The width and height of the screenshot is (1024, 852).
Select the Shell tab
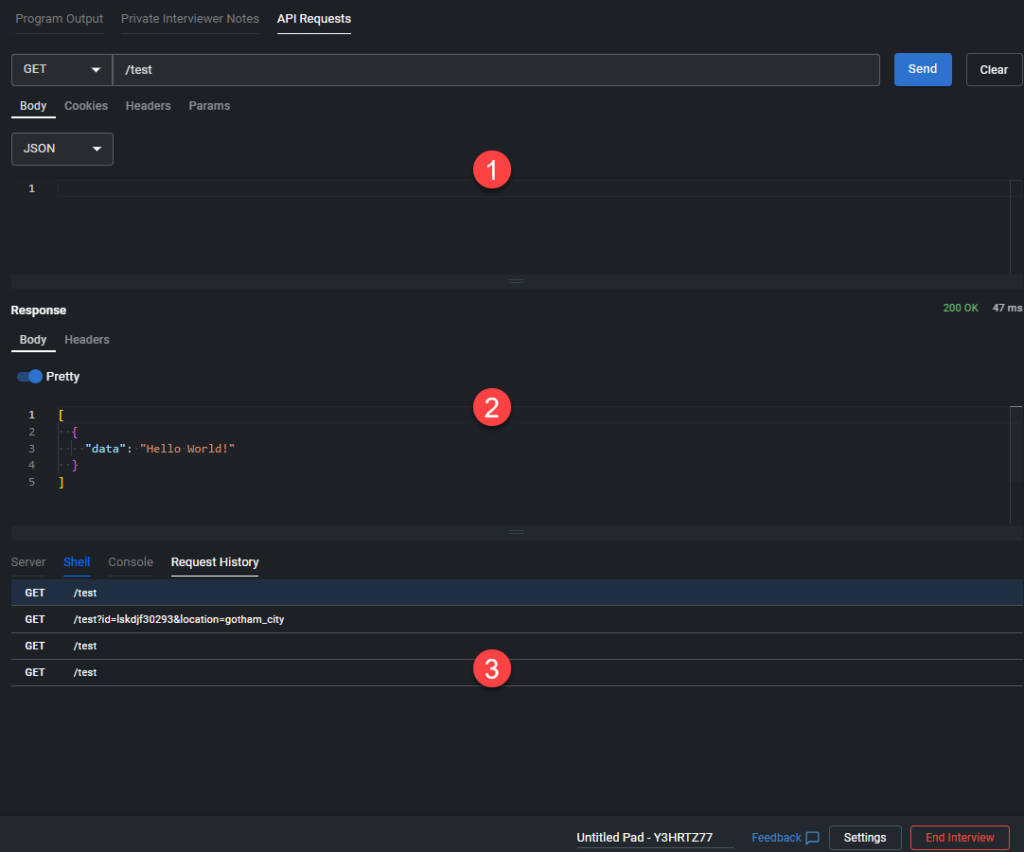[x=76, y=561]
